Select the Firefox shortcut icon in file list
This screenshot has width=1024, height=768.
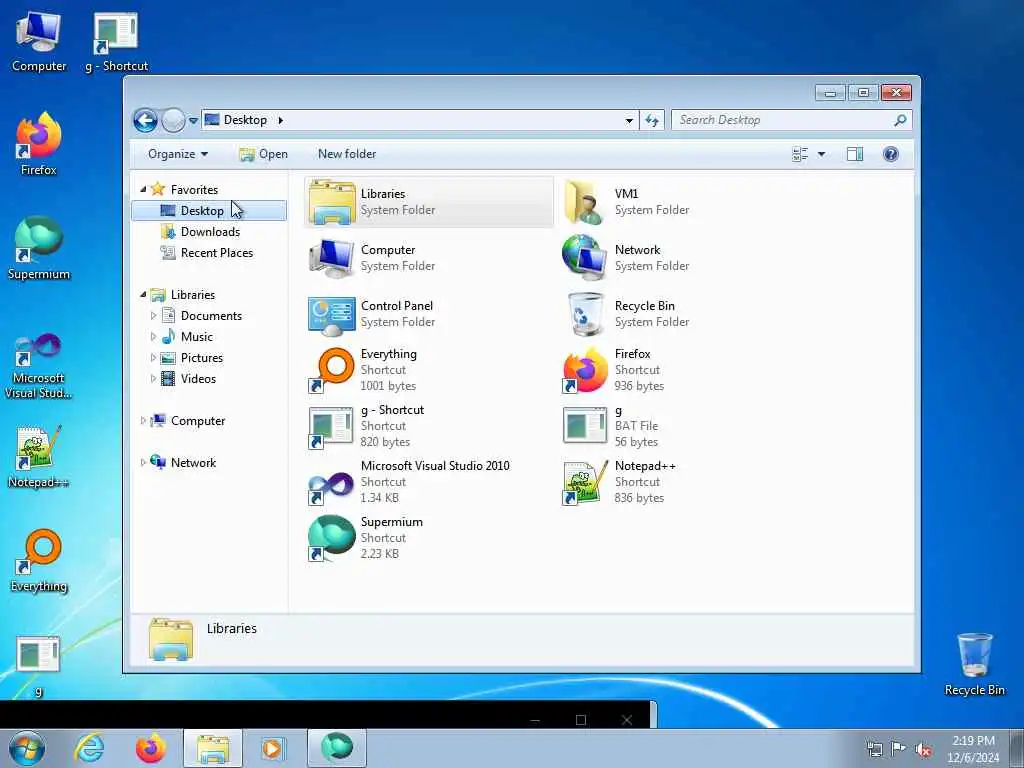[585, 370]
